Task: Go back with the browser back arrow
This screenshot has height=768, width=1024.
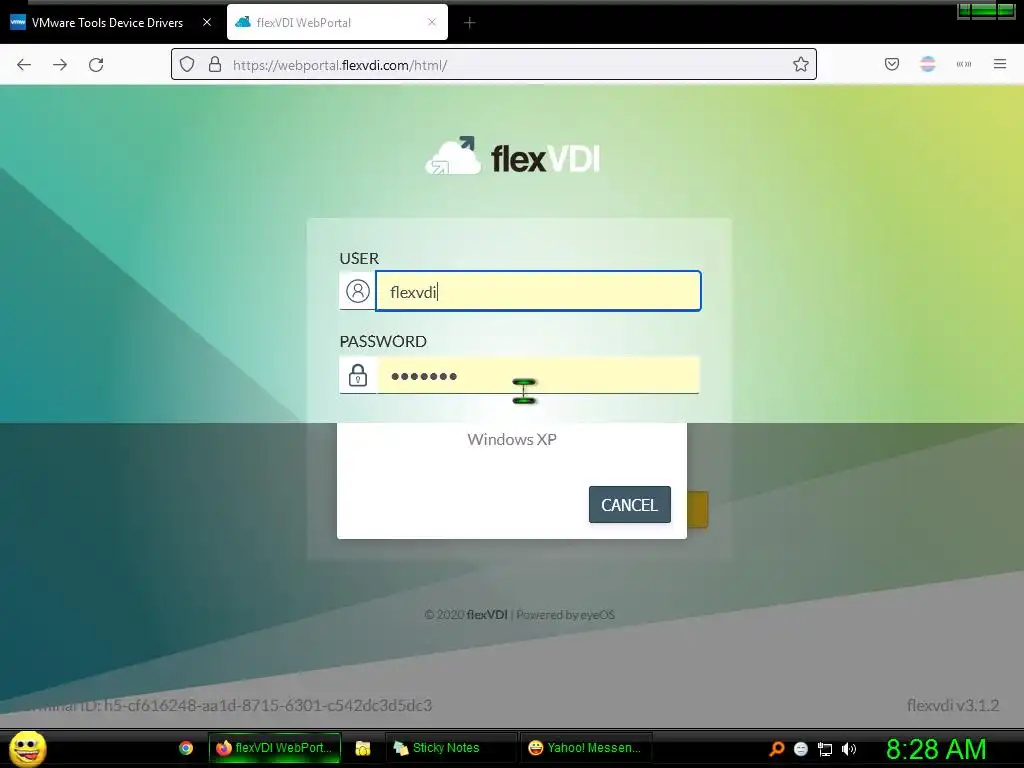Action: click(x=24, y=65)
